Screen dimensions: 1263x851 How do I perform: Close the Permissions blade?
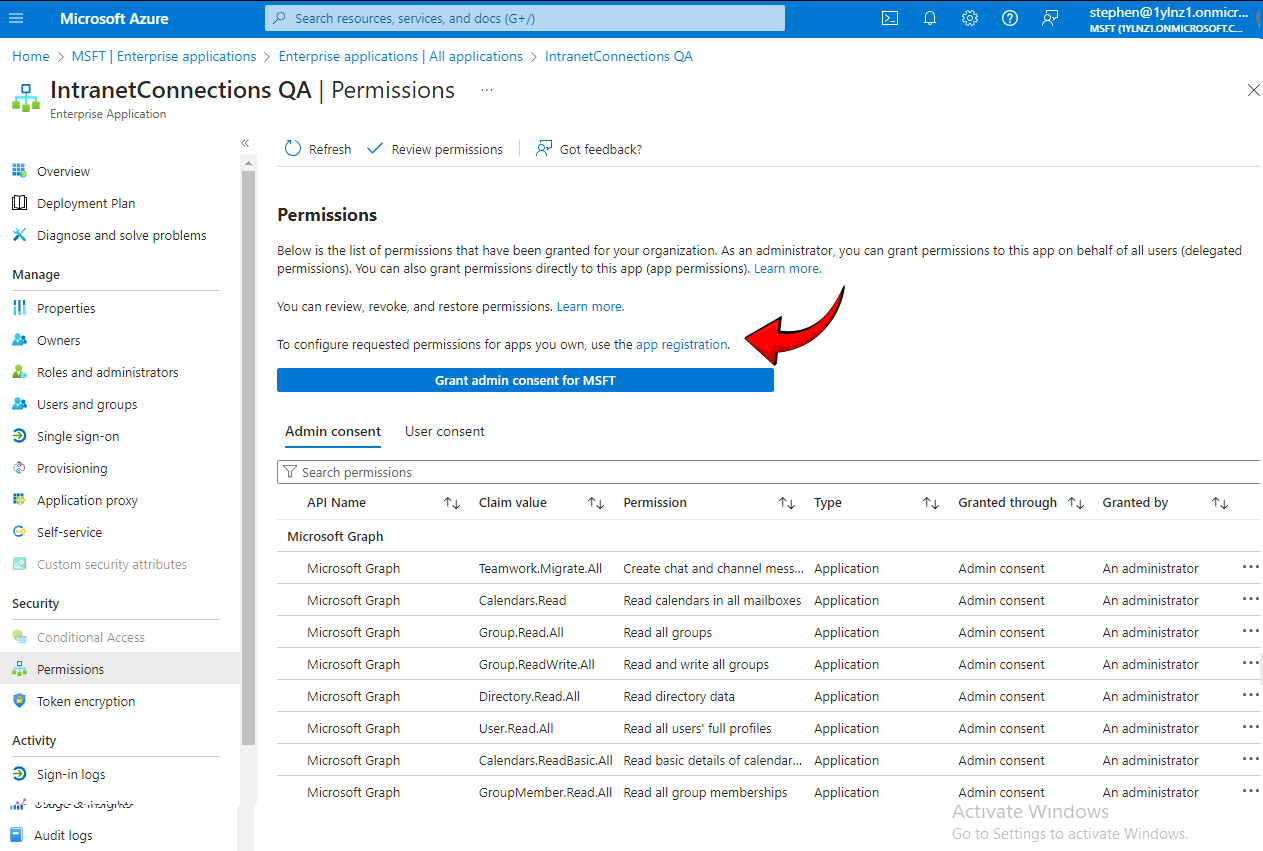tap(1253, 90)
